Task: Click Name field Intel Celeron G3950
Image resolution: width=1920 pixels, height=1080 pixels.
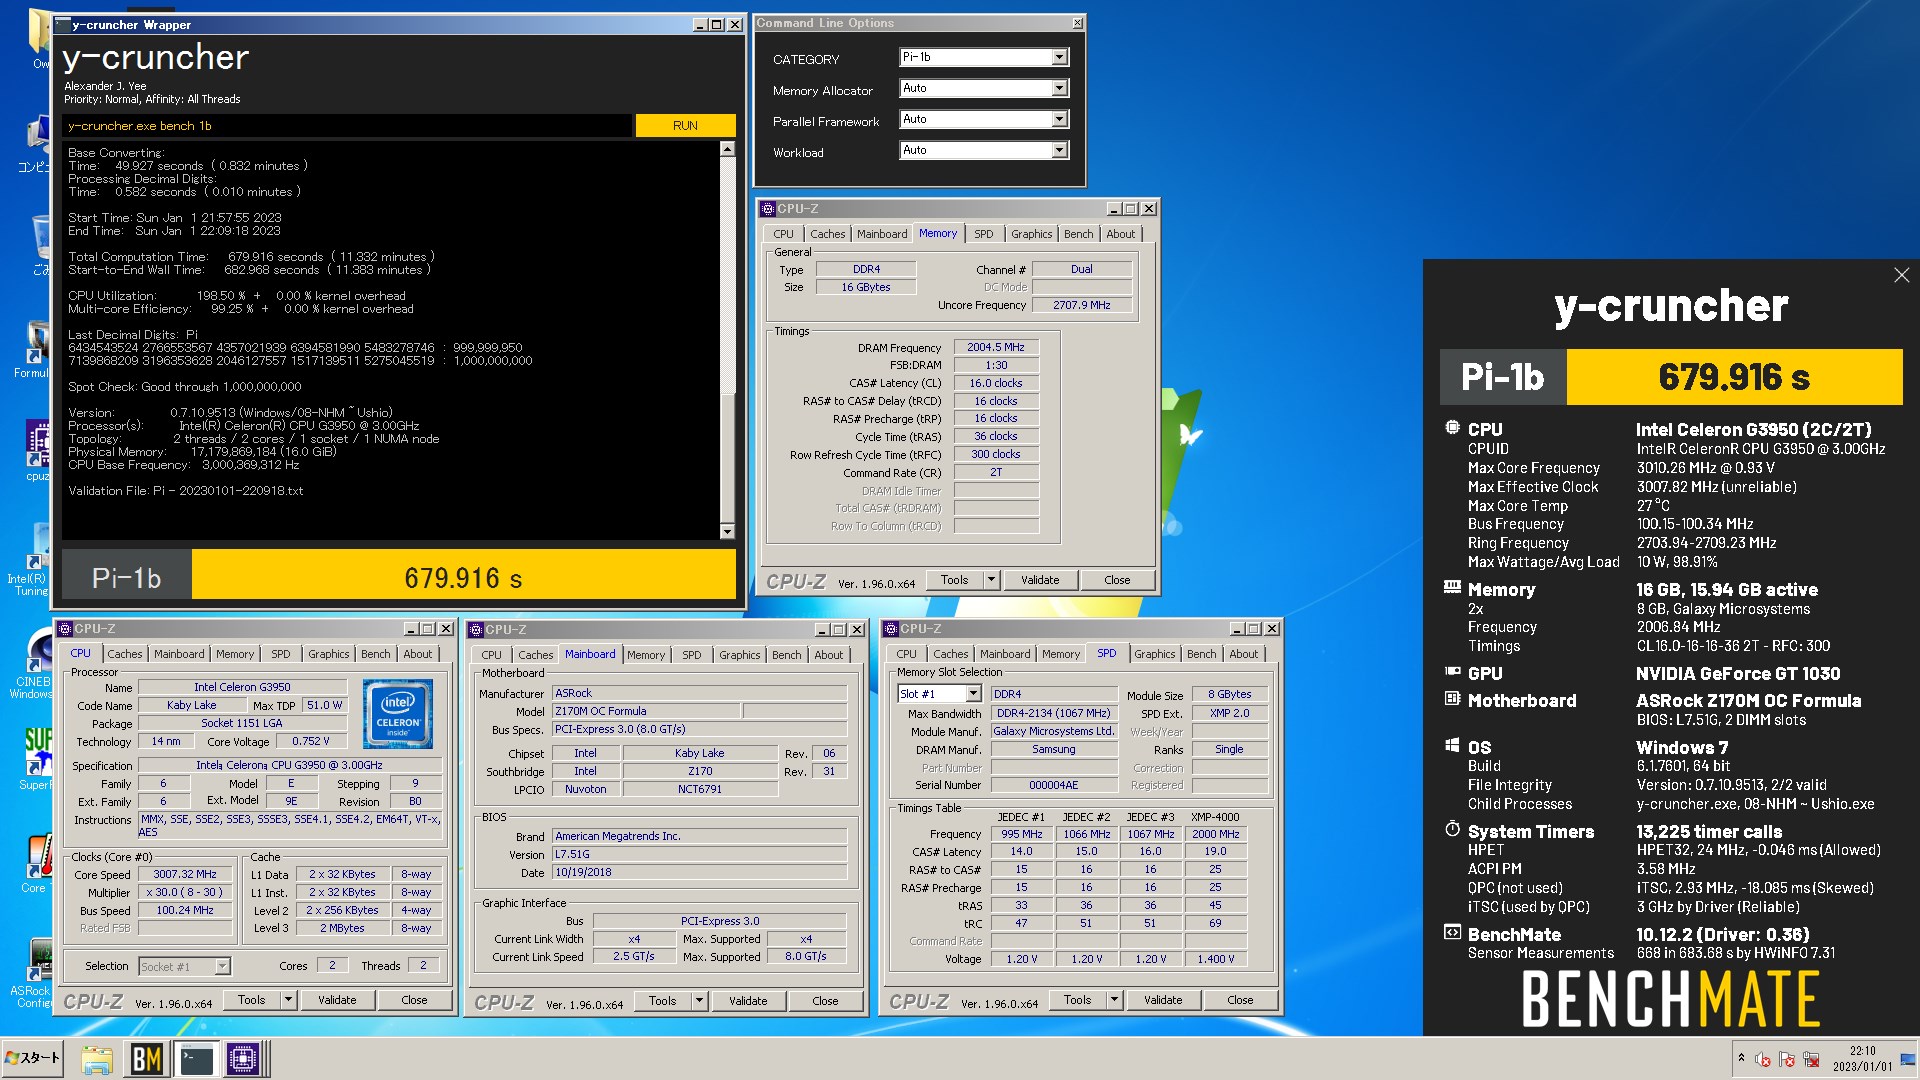Action: pyautogui.click(x=242, y=687)
